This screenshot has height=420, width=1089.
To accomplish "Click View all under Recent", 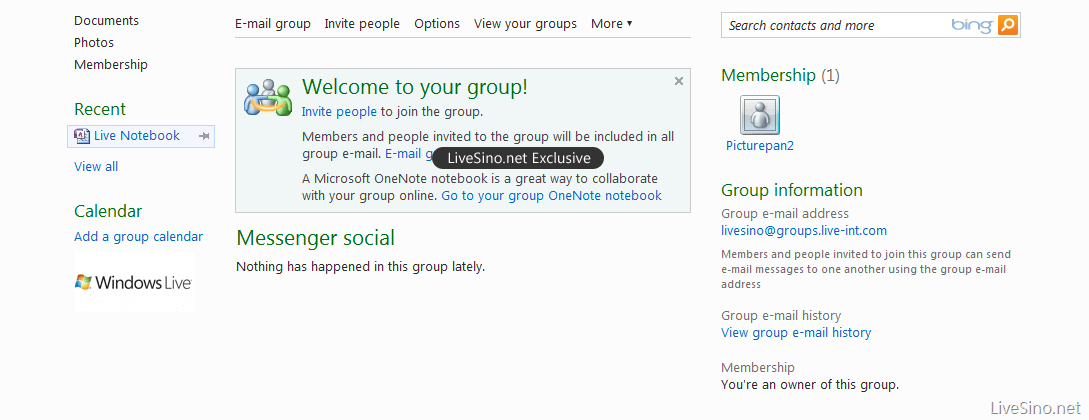I will 96,167.
